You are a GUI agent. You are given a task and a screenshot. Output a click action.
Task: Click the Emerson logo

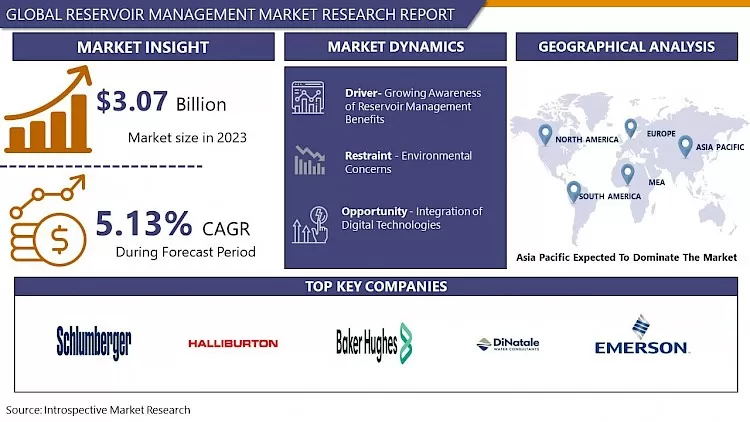point(641,335)
